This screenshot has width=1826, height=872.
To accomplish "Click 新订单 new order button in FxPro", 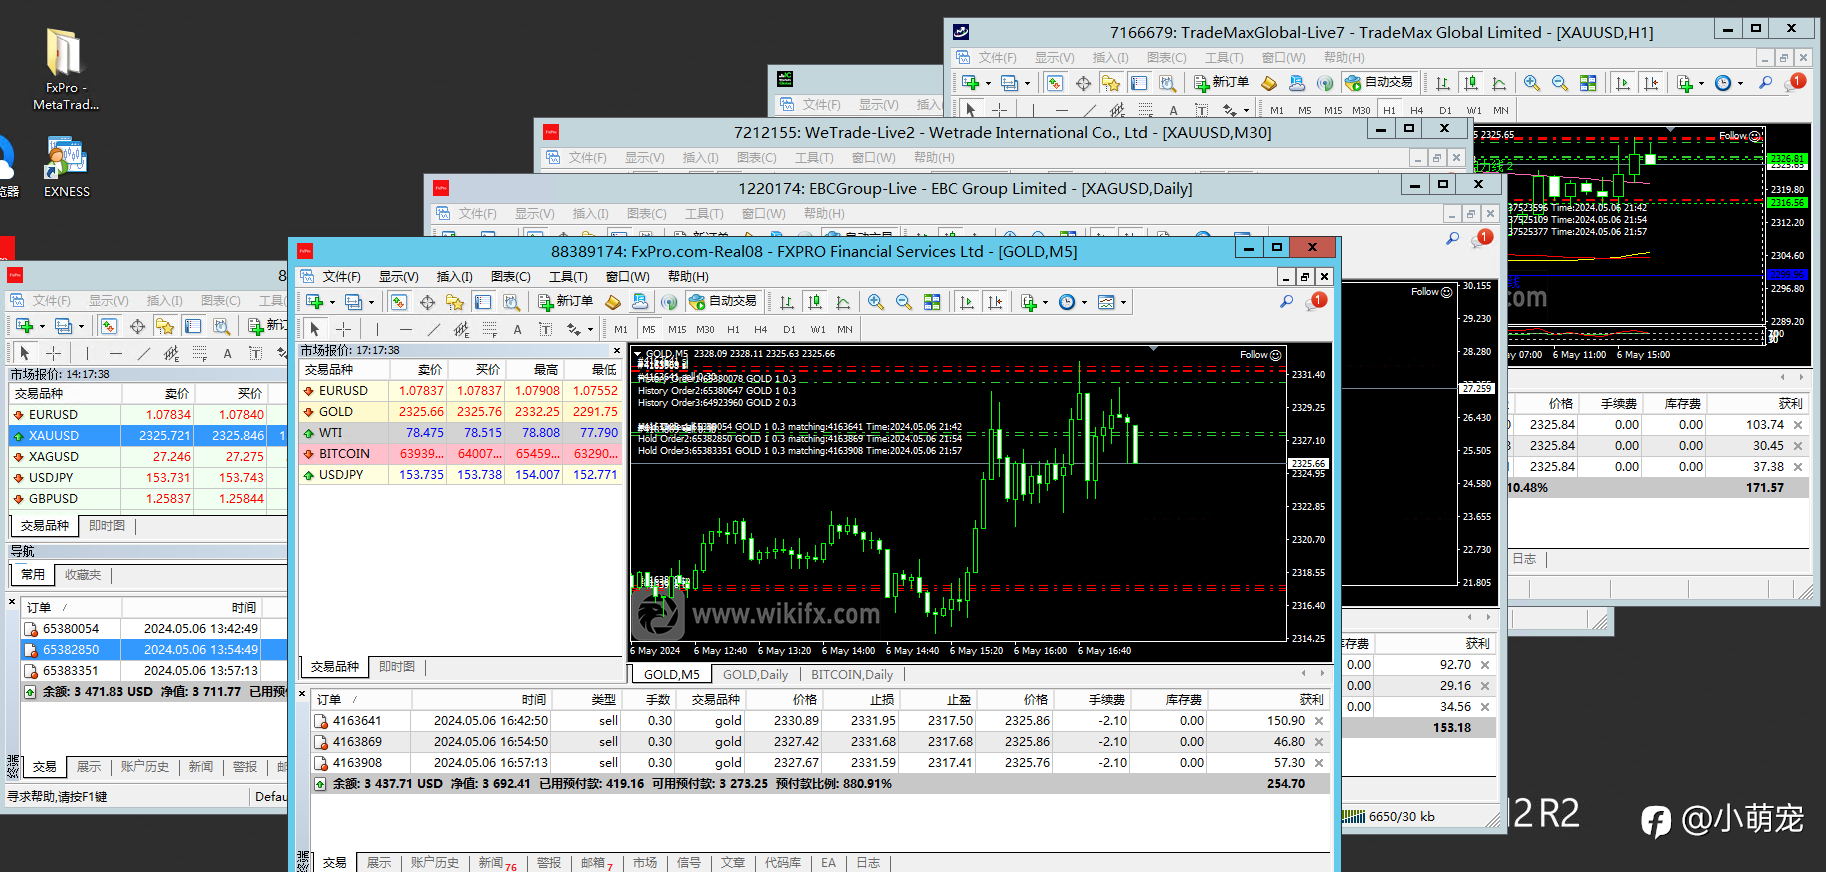I will (x=565, y=302).
